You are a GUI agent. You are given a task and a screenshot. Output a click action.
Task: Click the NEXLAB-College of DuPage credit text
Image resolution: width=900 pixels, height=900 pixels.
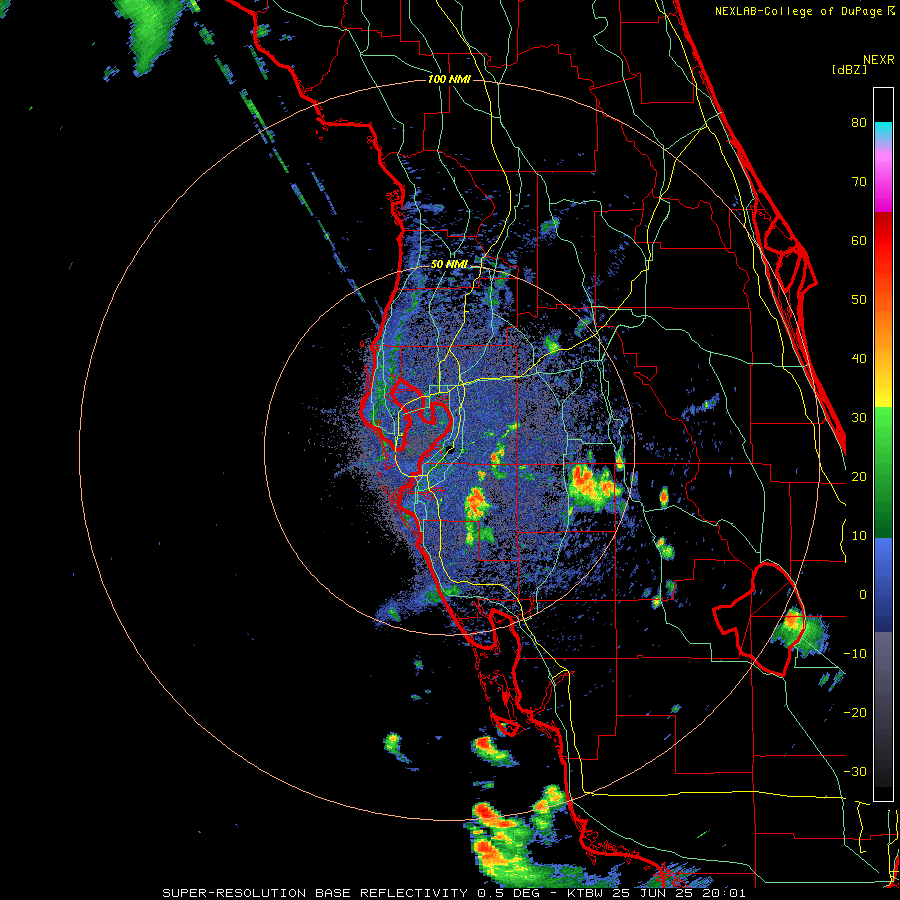click(x=799, y=11)
